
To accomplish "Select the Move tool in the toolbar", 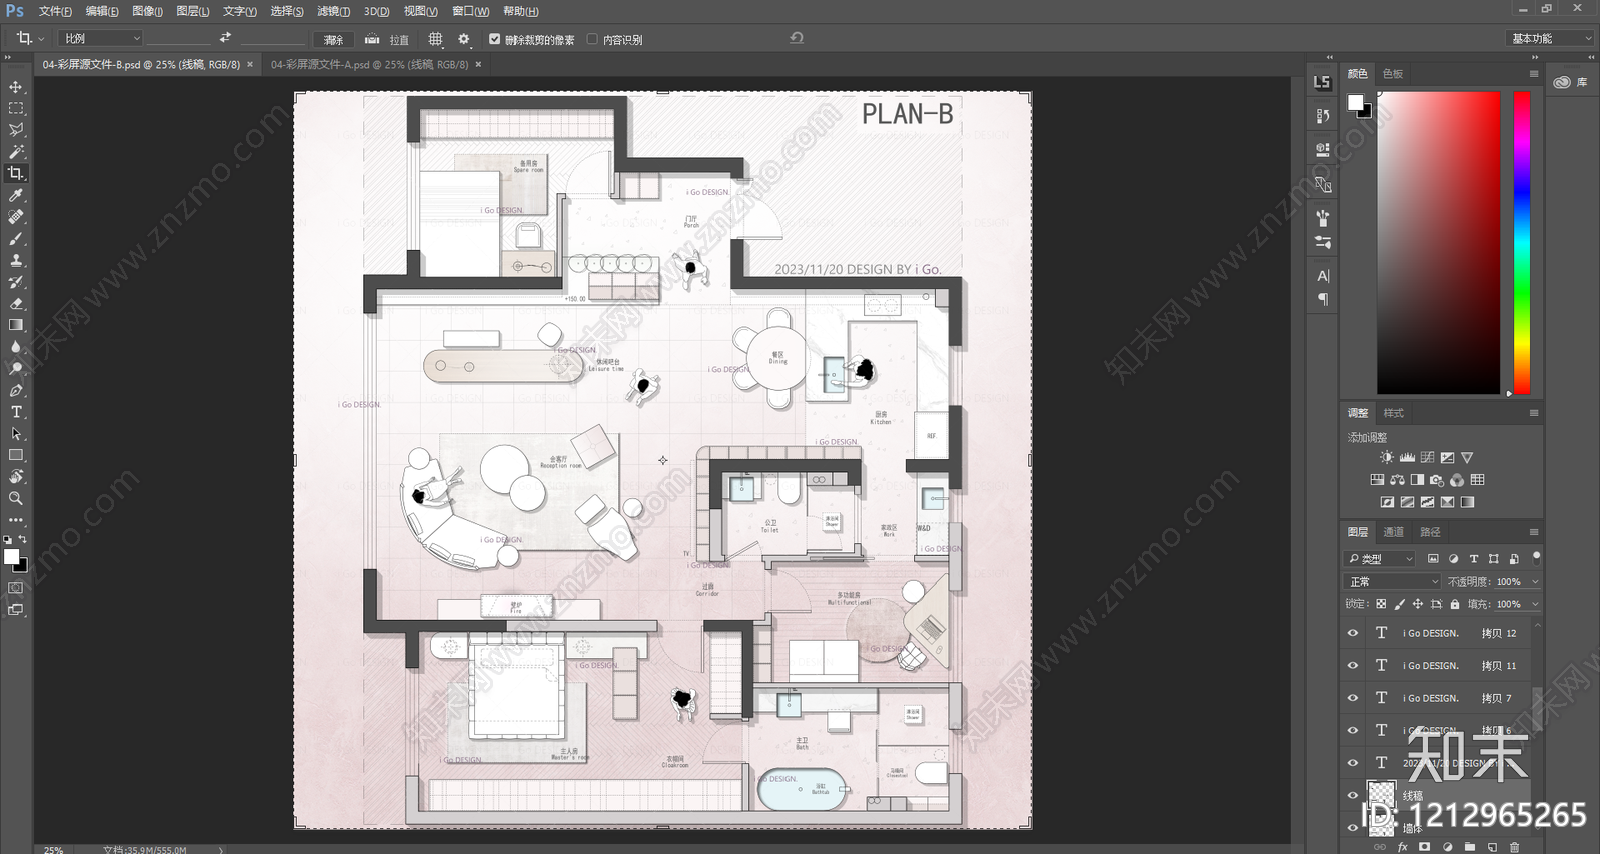I will pyautogui.click(x=16, y=87).
